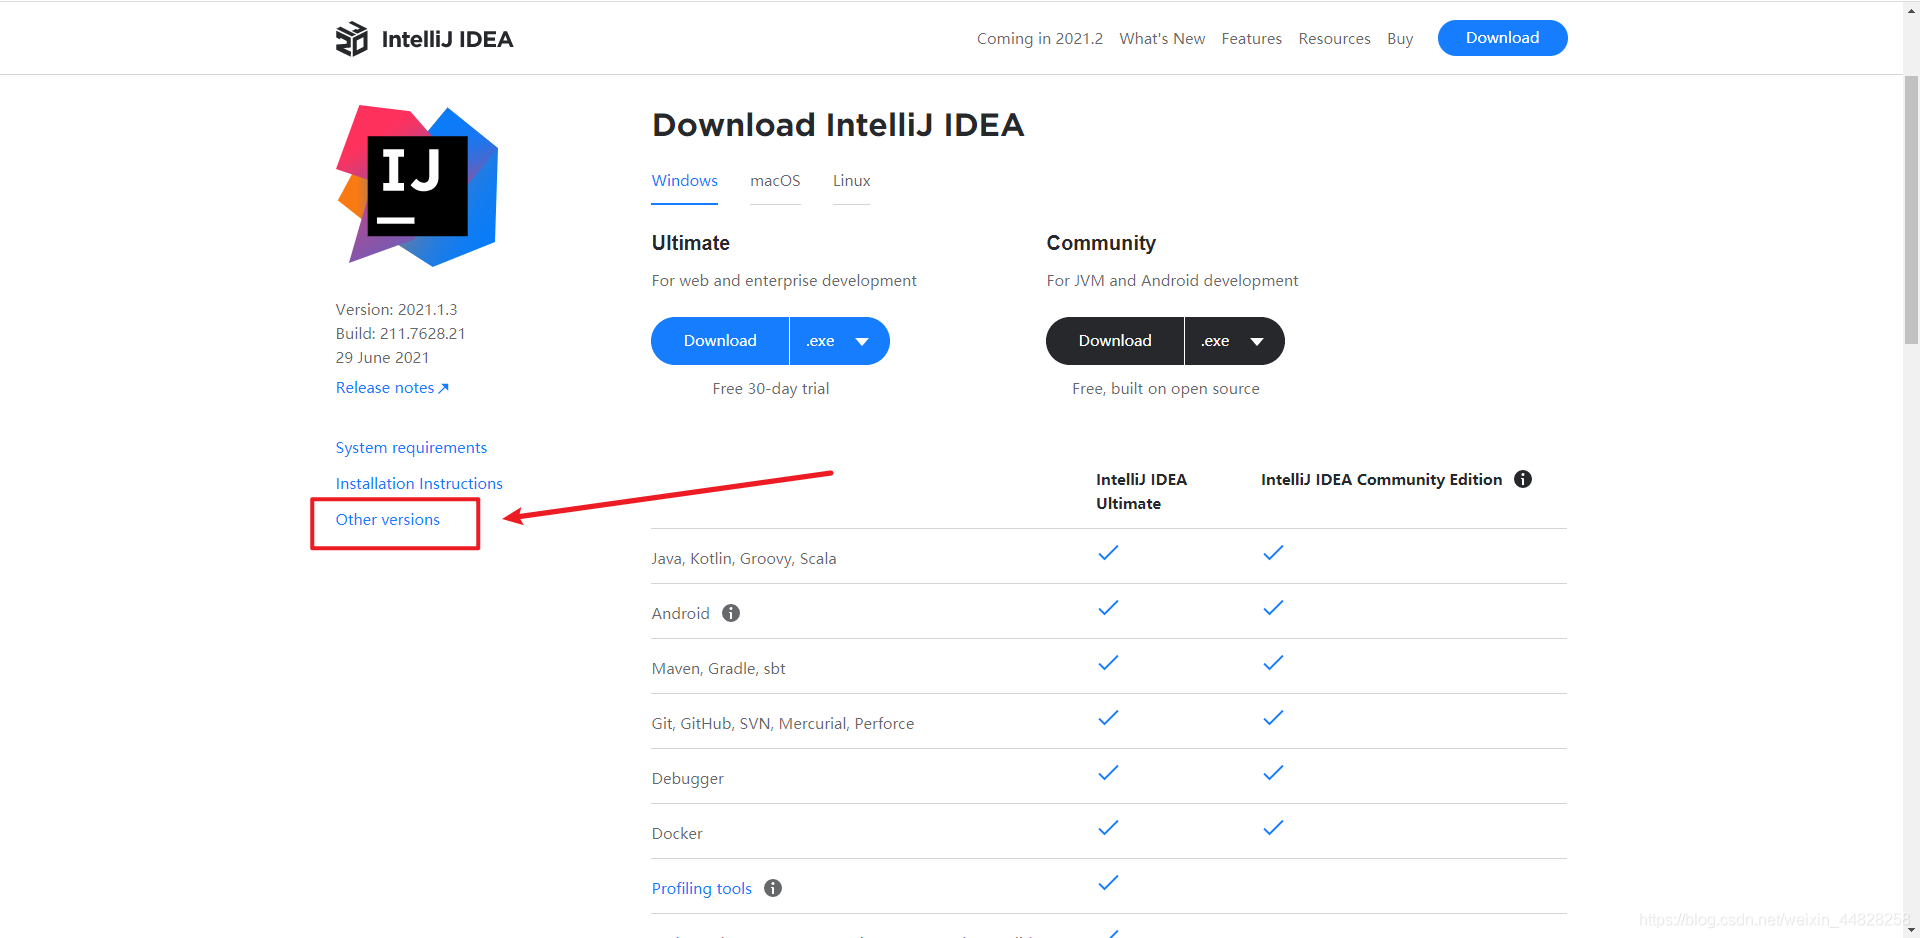Image resolution: width=1920 pixels, height=938 pixels.
Task: Click 'Version: 2021.1.3' text
Action: (396, 310)
